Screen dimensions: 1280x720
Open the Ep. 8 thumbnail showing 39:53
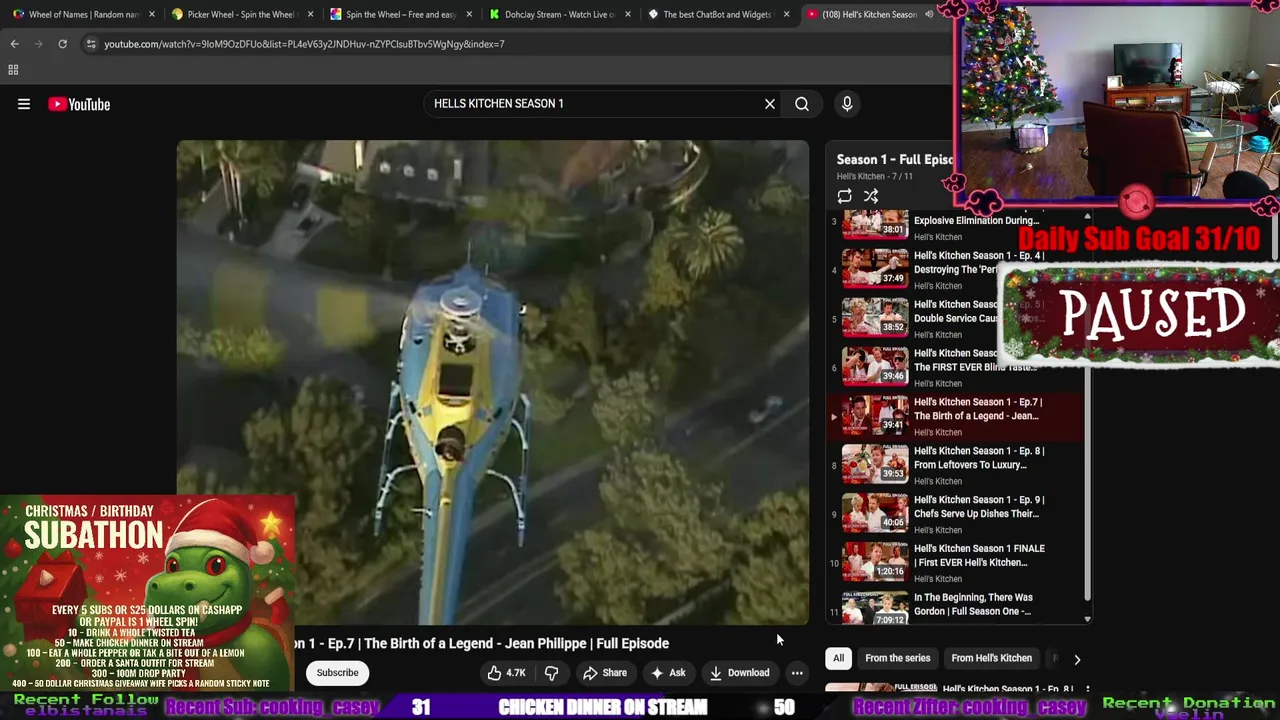pyautogui.click(x=875, y=465)
